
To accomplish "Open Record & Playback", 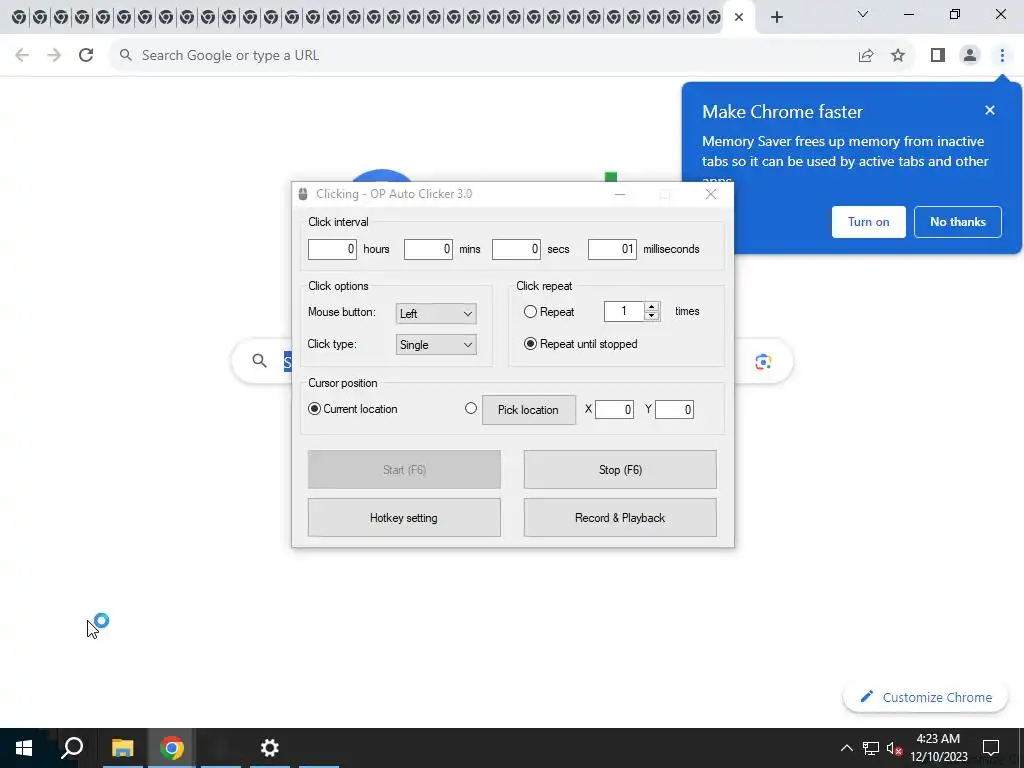I will tap(620, 518).
